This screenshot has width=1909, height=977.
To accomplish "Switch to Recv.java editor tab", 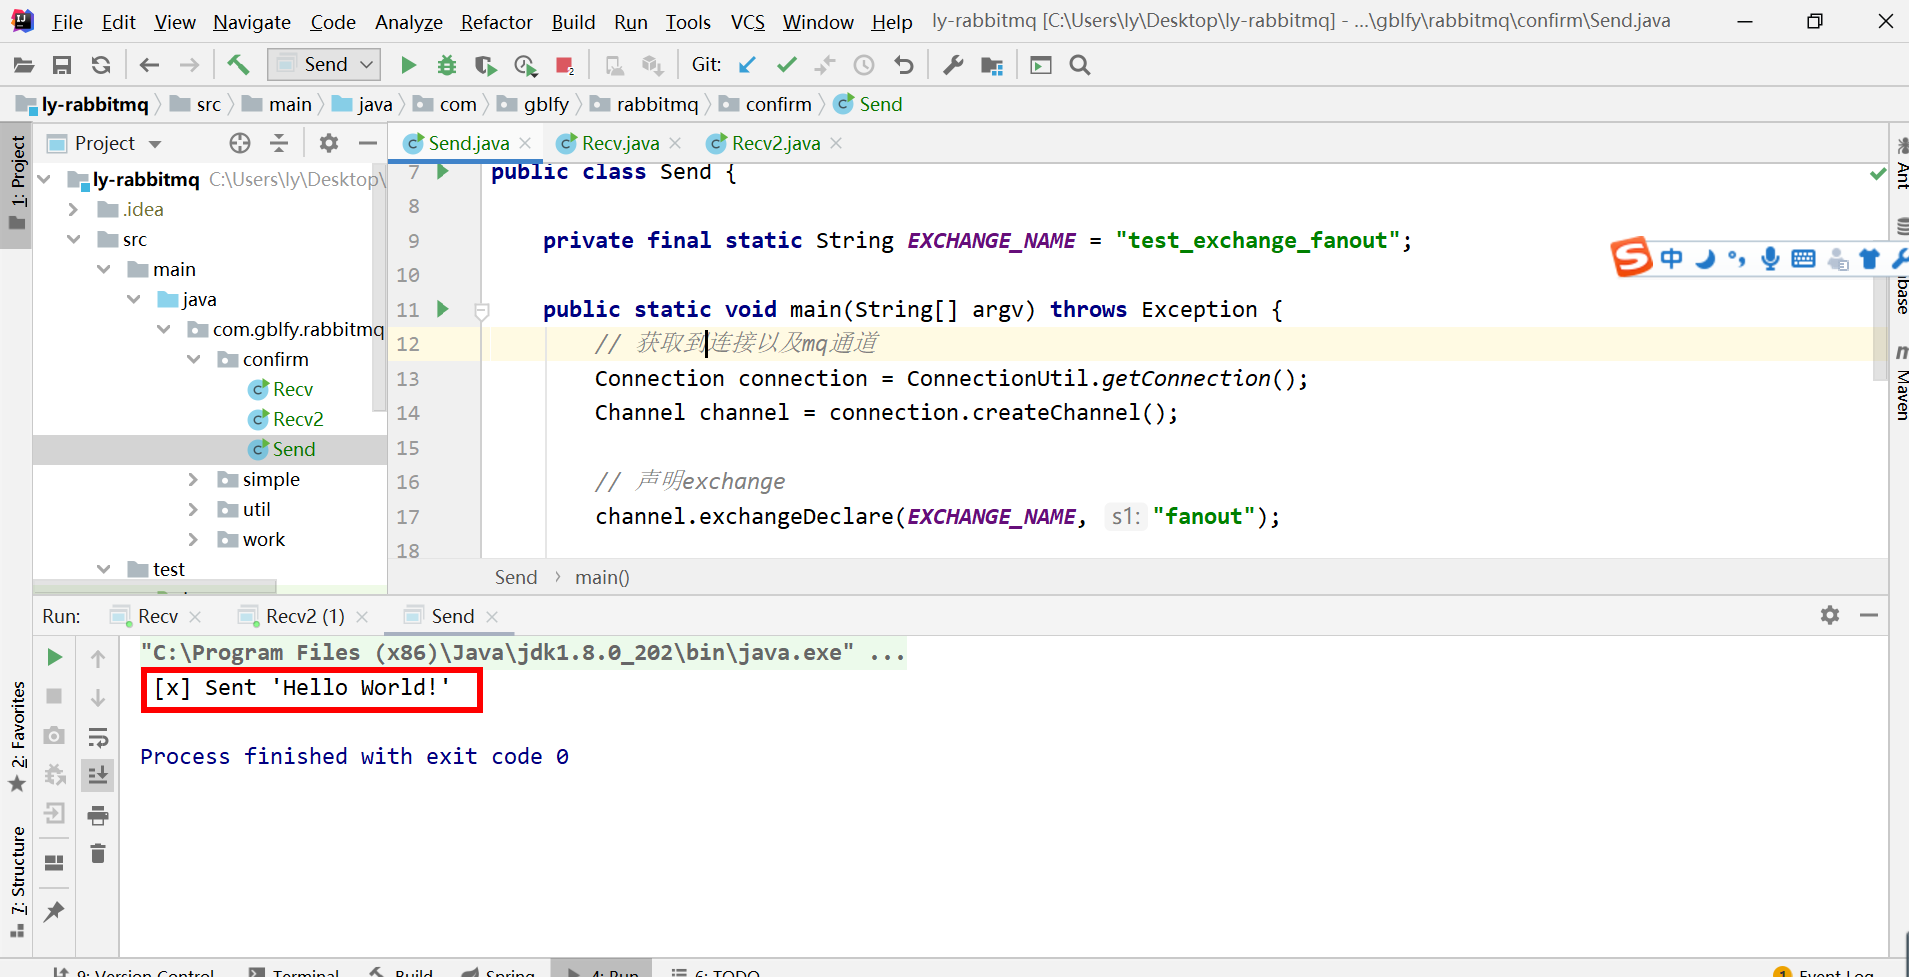I will [620, 143].
